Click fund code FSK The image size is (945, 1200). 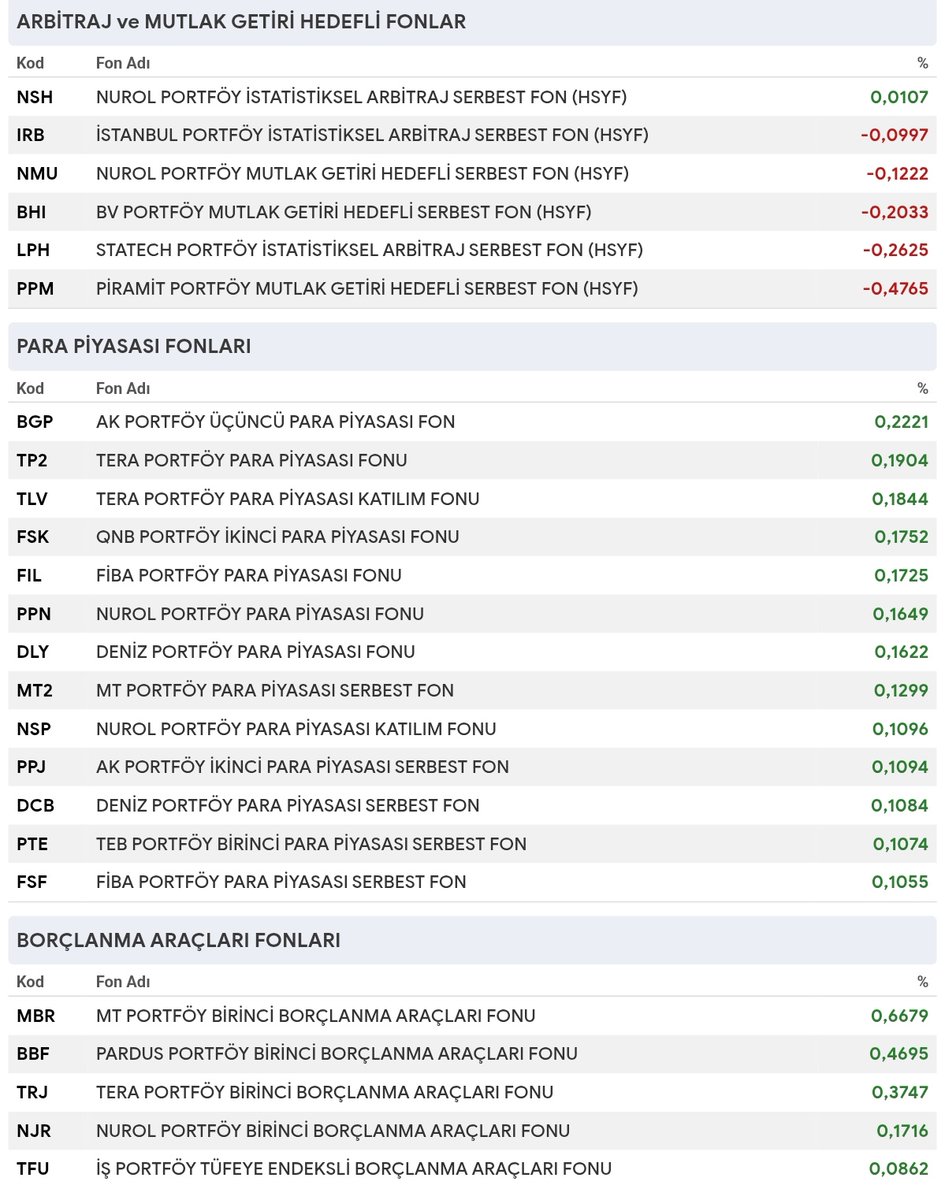click(33, 537)
